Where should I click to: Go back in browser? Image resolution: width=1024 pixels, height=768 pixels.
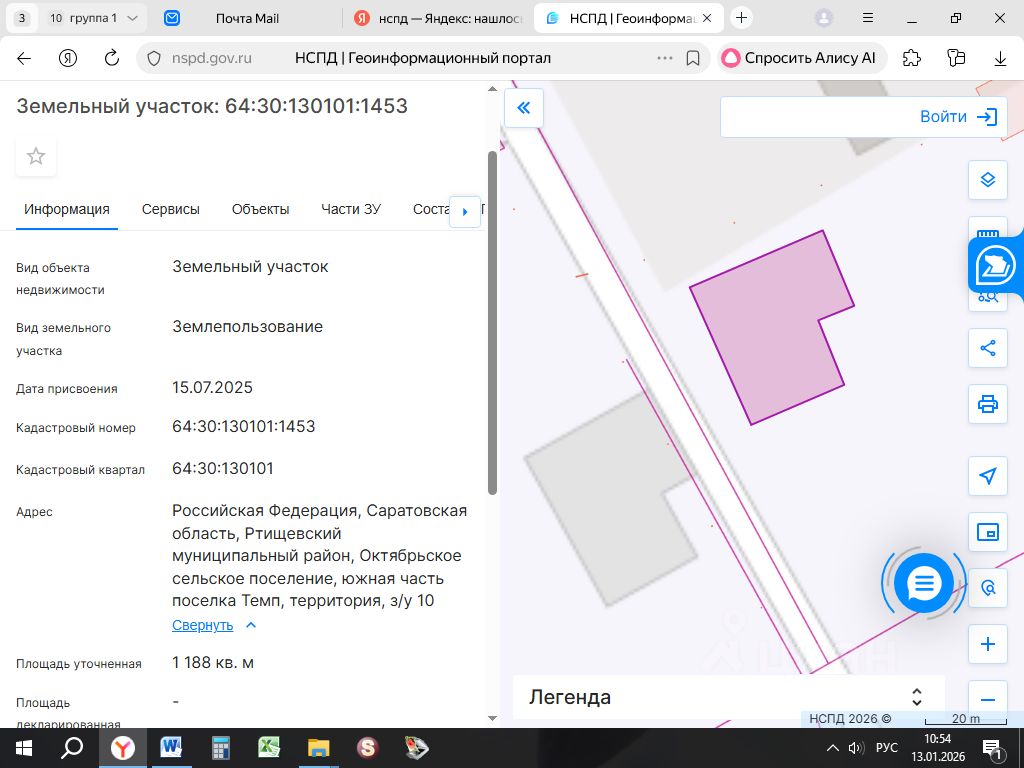(24, 58)
